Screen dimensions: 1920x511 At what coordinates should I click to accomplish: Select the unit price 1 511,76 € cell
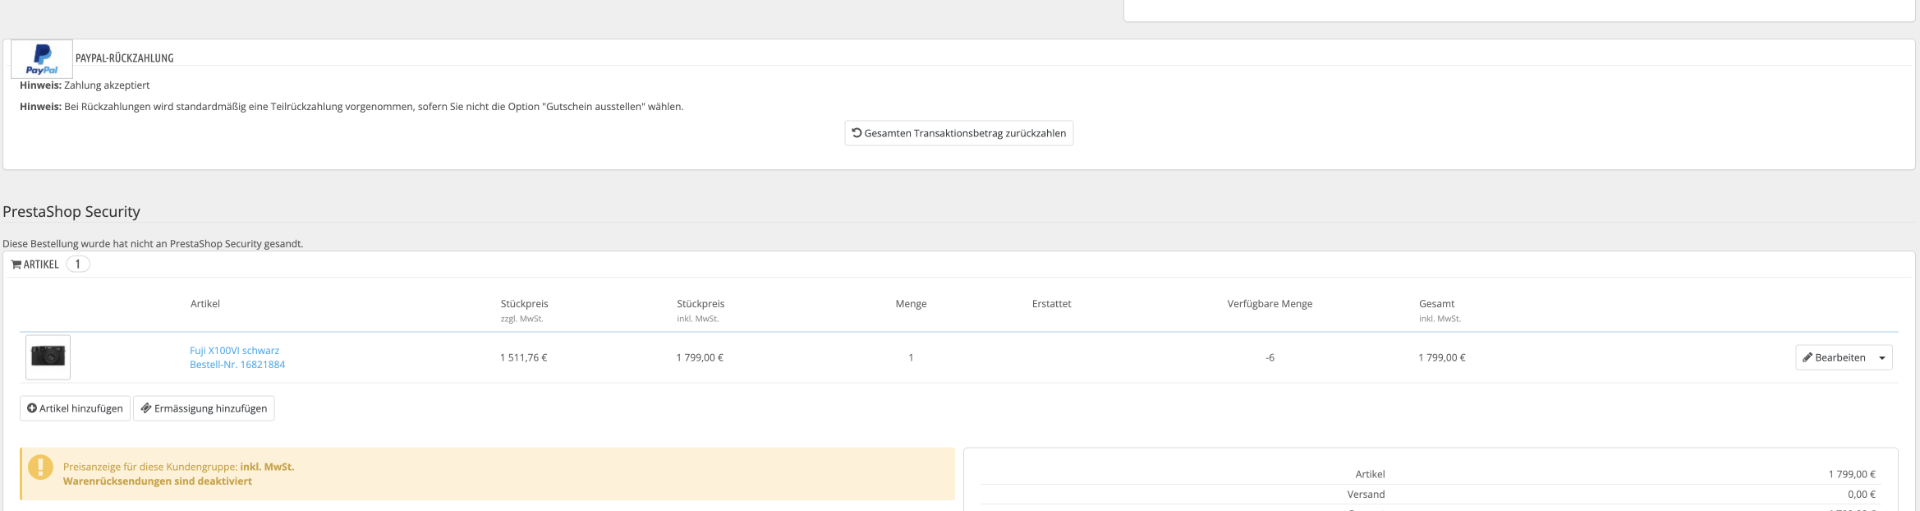(524, 358)
